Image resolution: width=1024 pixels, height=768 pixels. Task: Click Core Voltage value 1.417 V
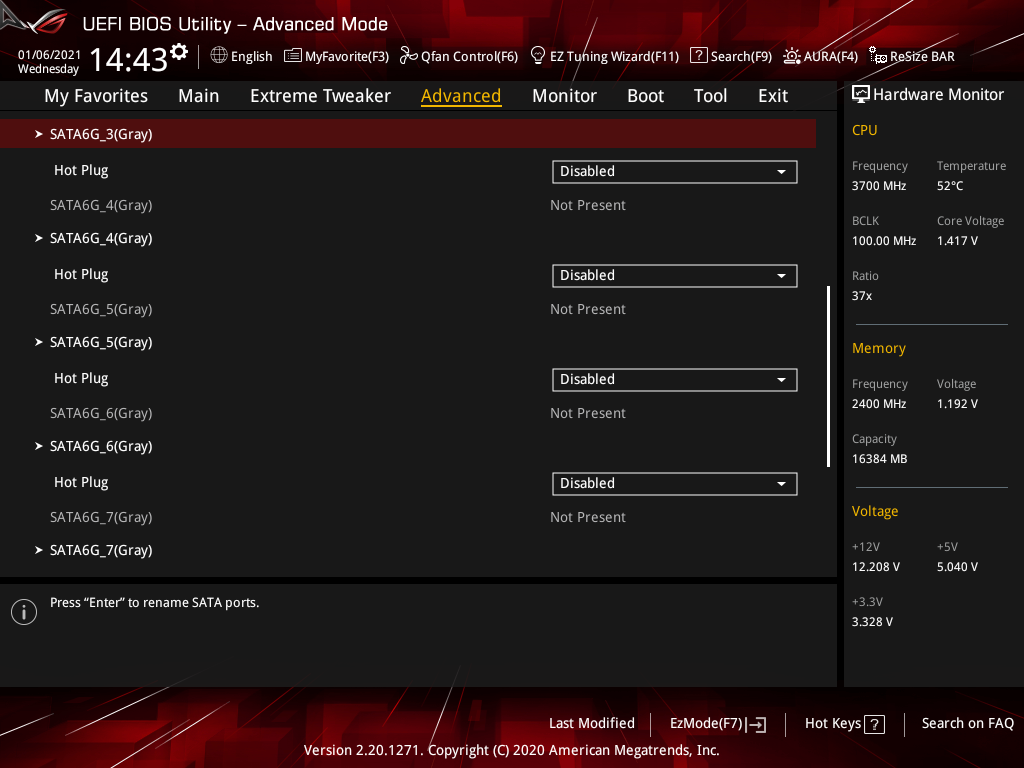click(957, 241)
